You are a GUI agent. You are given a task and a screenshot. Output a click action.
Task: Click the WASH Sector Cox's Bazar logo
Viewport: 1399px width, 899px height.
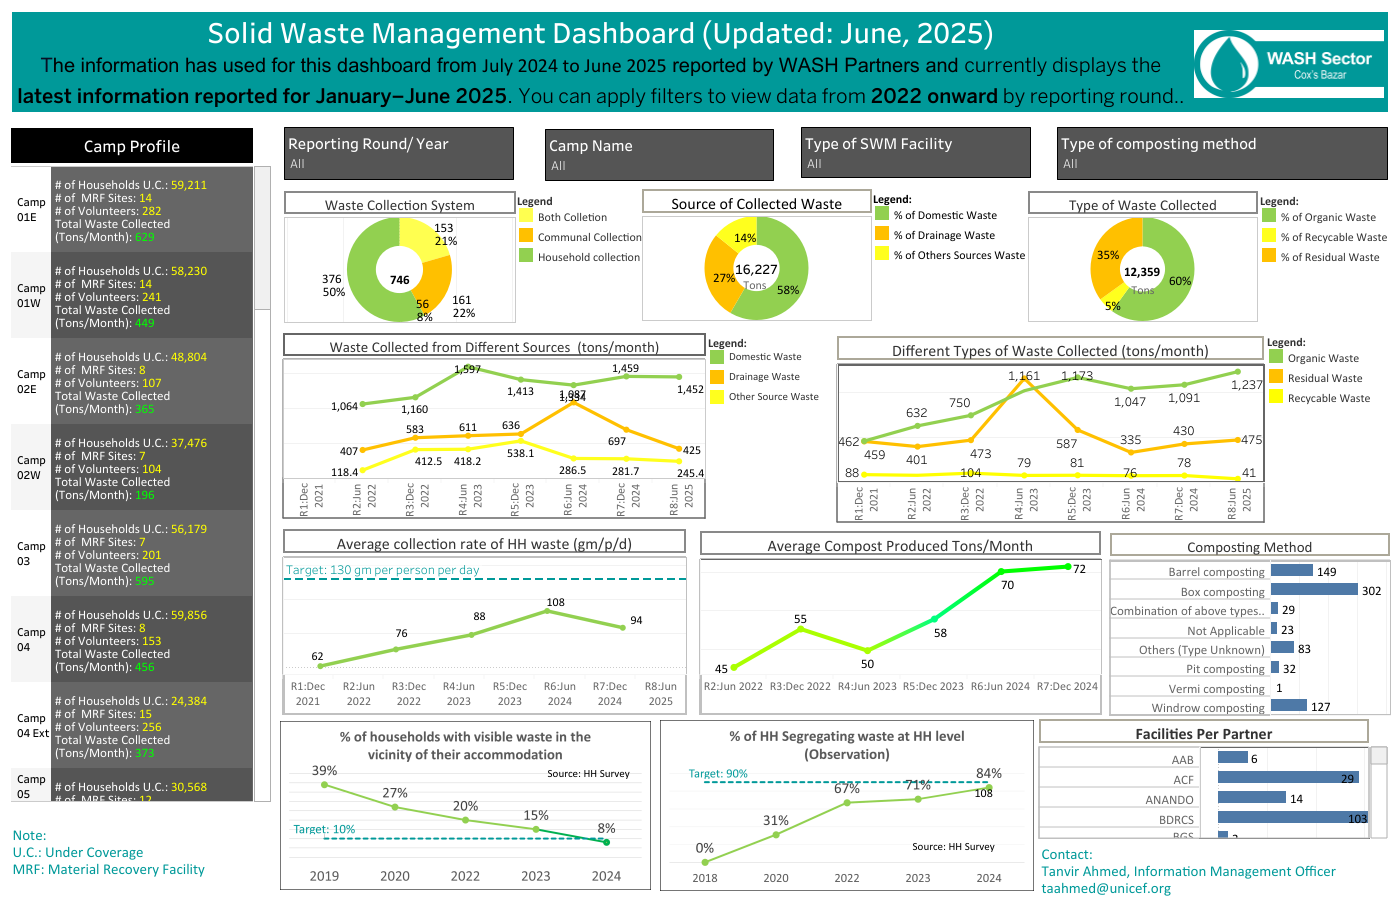[1289, 65]
